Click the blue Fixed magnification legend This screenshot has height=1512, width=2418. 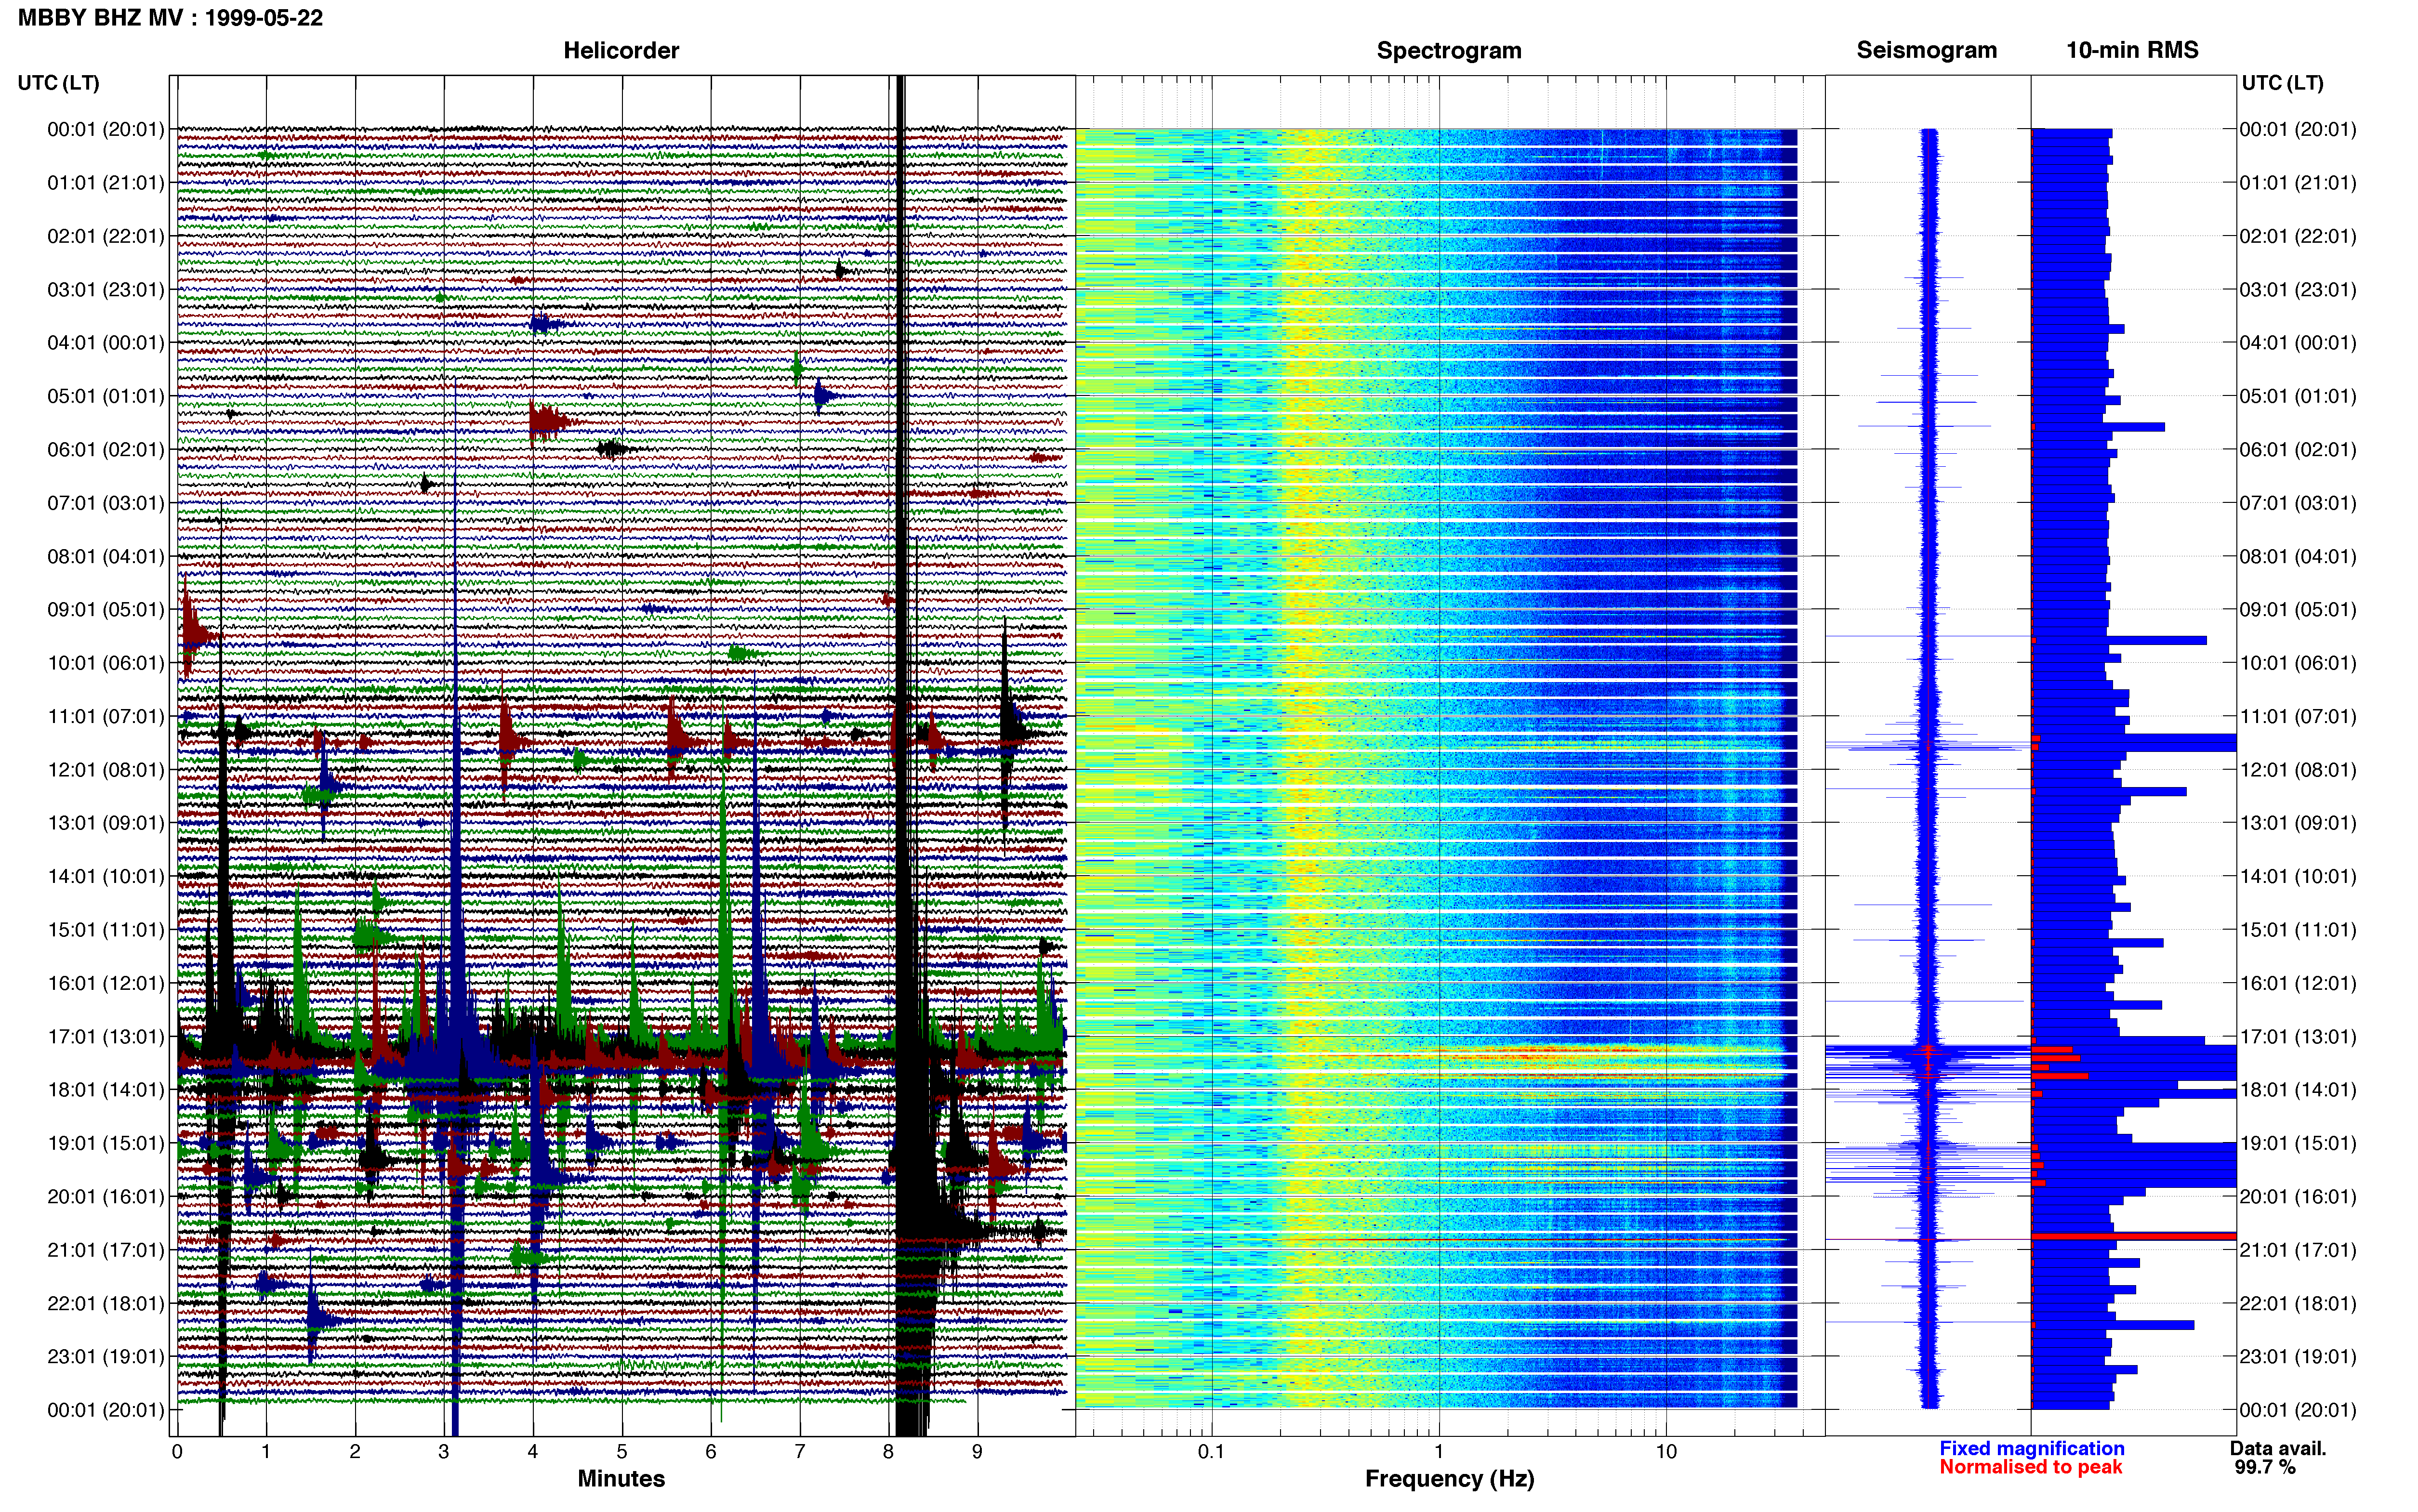pyautogui.click(x=2031, y=1449)
